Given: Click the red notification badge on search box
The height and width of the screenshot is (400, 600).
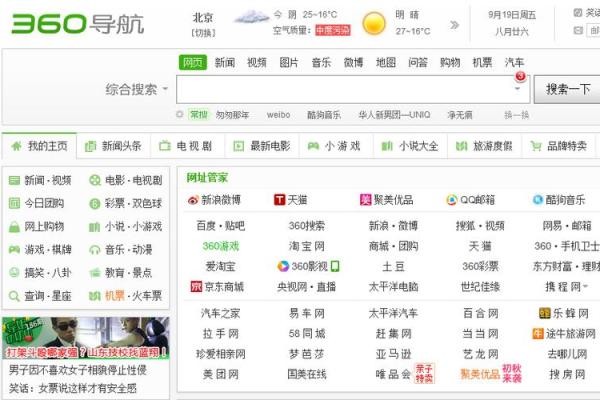Looking at the screenshot, I should 520,76.
